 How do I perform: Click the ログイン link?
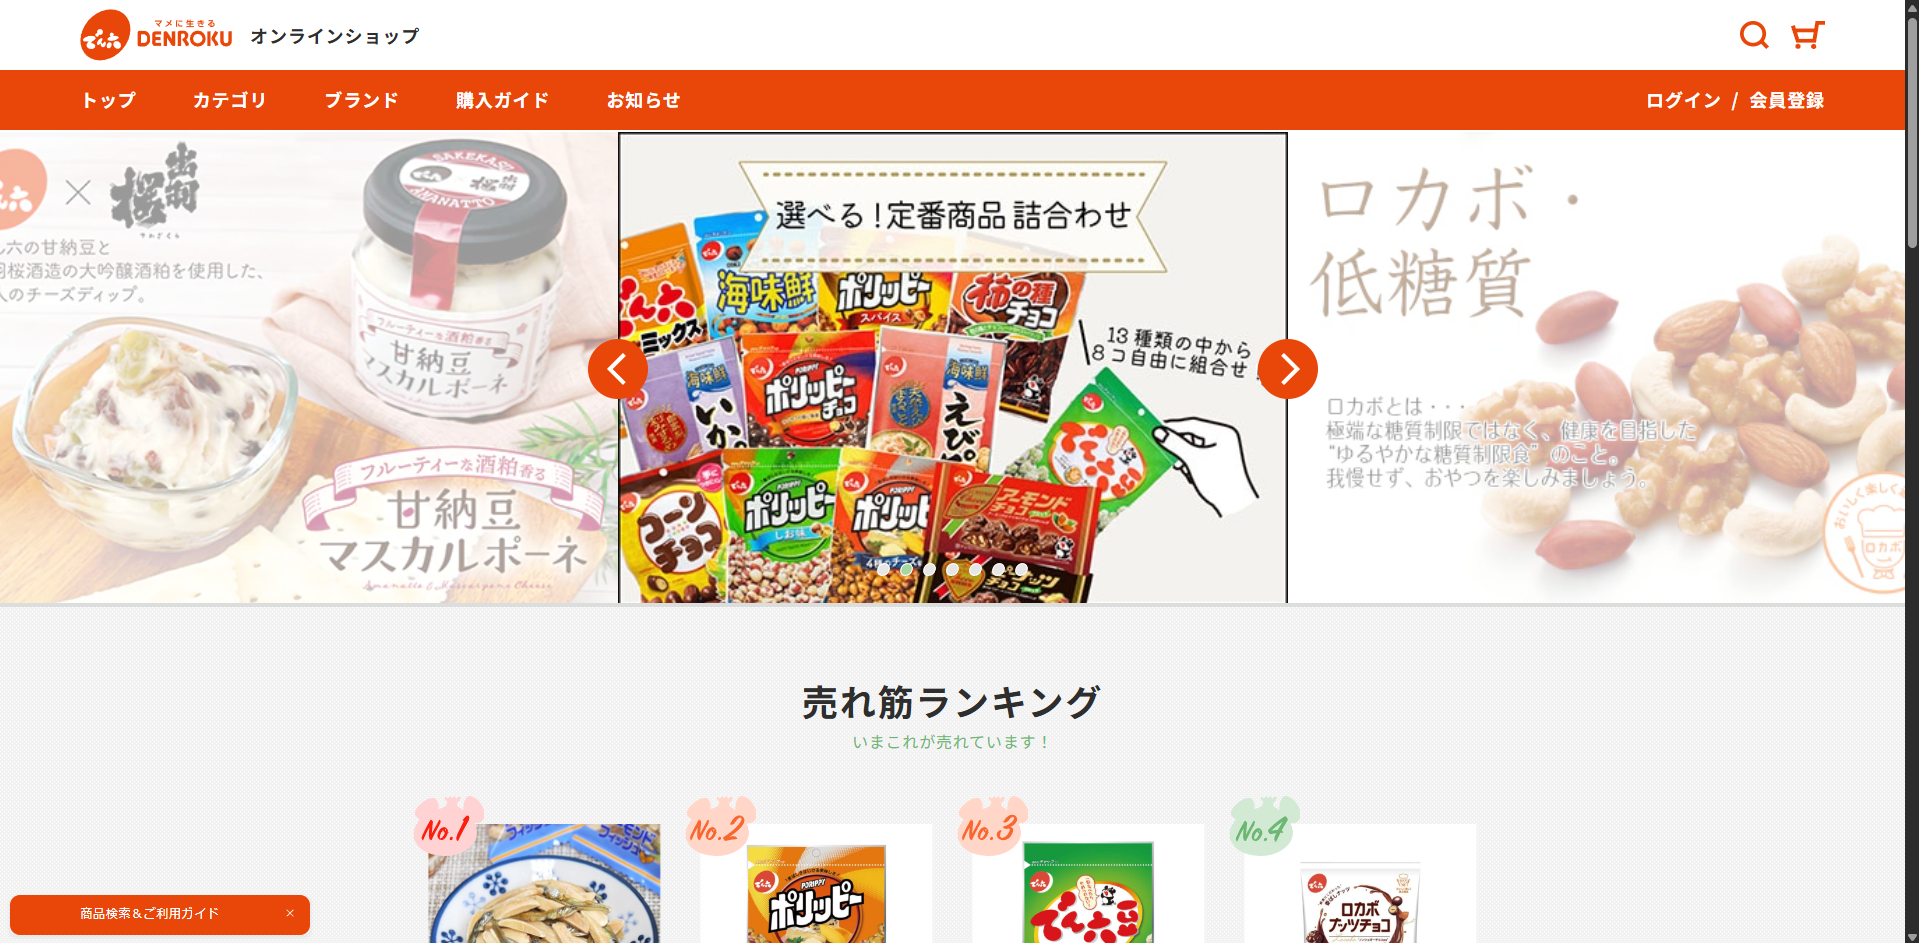tap(1684, 100)
